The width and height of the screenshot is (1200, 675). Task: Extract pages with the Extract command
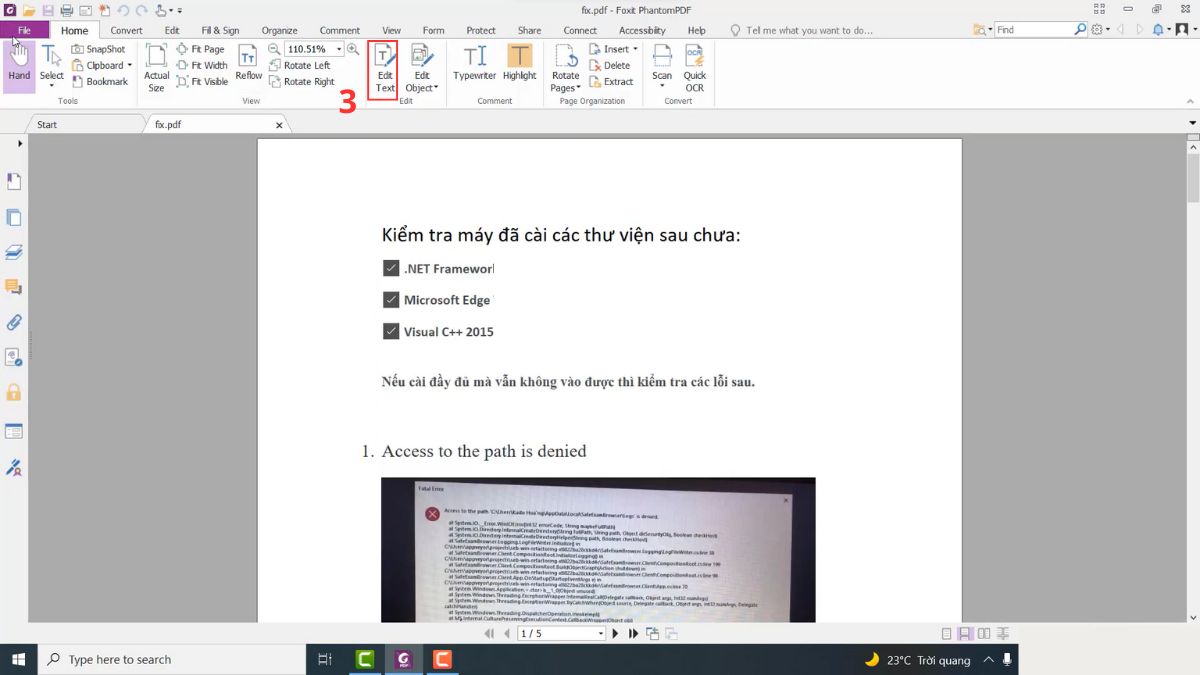point(611,82)
